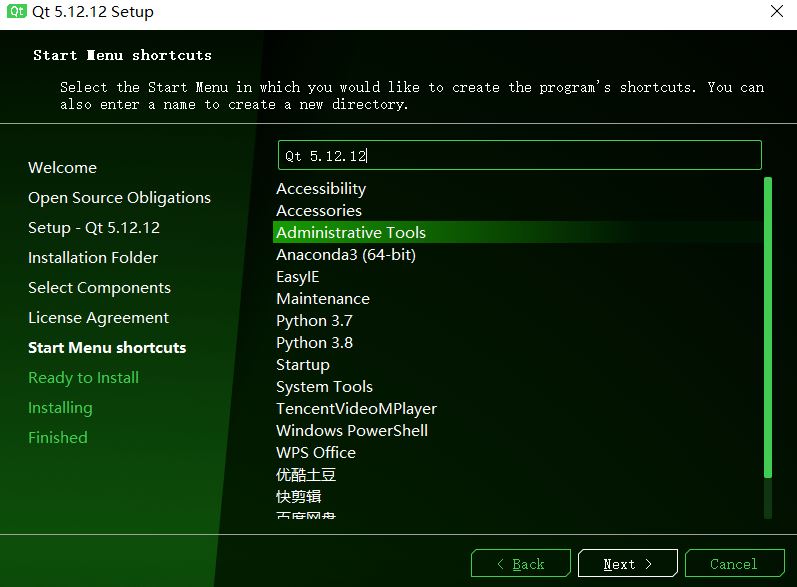Click Start Menu shortcuts sidebar step
Screen dimensions: 797x587
tap(107, 347)
